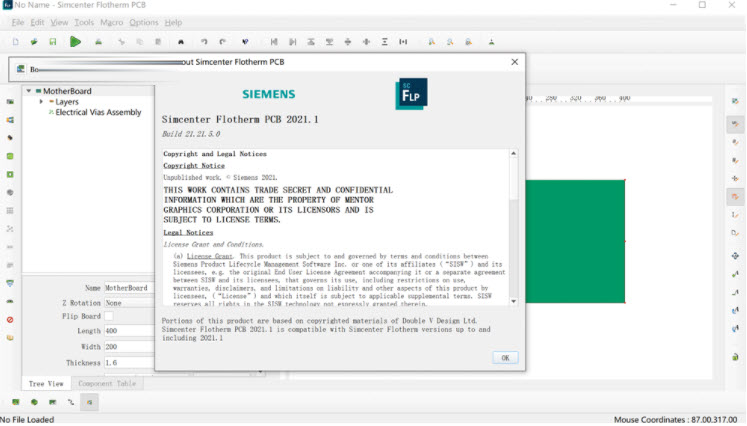
Task: Click the Thickness field showing 1.6
Action: tap(130, 364)
